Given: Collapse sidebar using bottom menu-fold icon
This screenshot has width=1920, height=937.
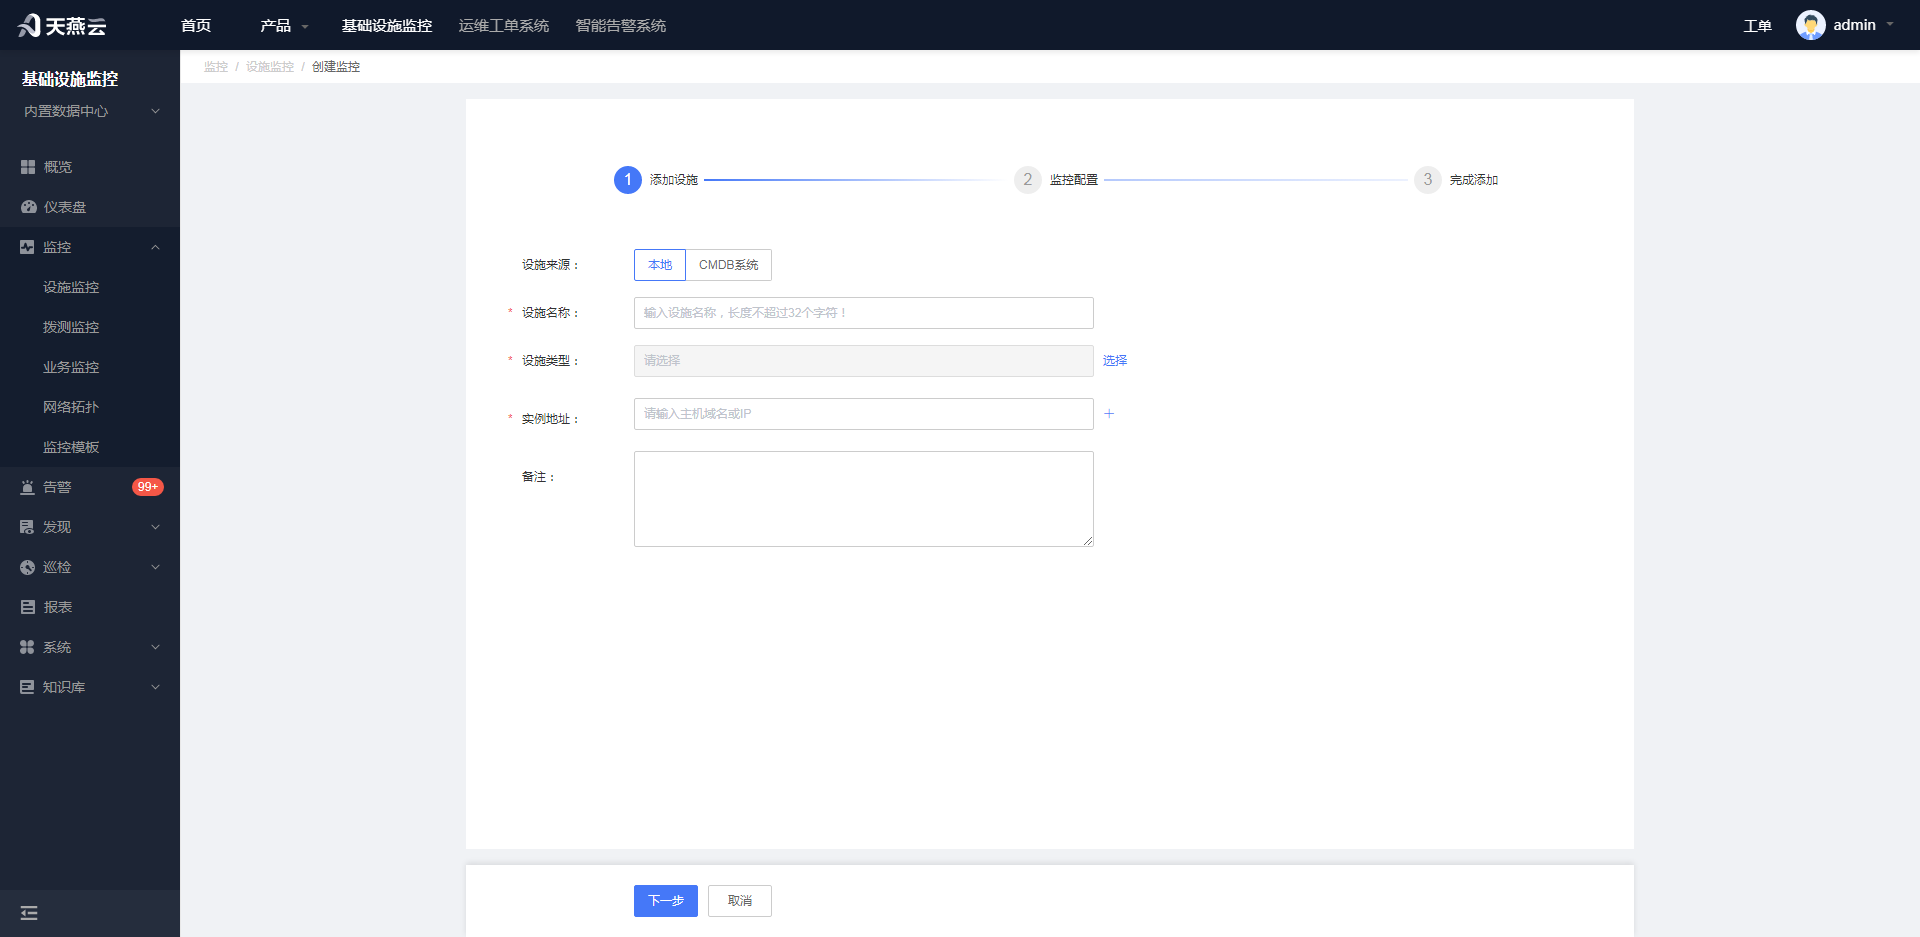Looking at the screenshot, I should (29, 913).
